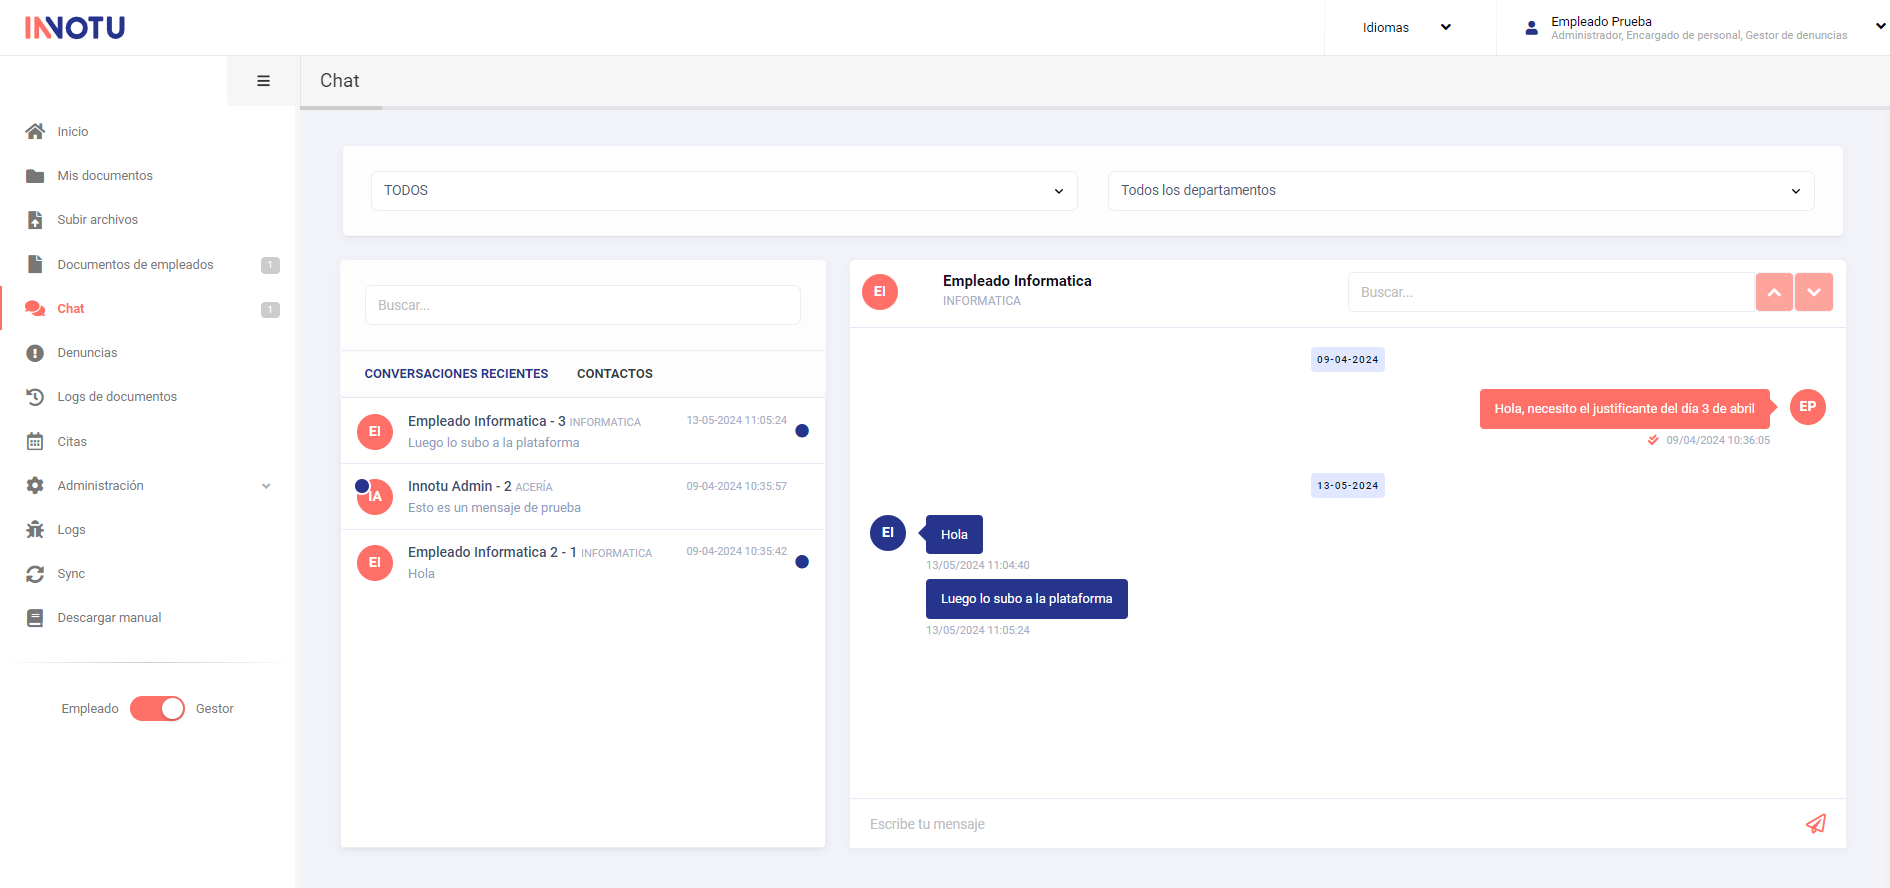Screen dimensions: 1890x888
Task: Open Logs de documentos link
Action: click(x=117, y=397)
